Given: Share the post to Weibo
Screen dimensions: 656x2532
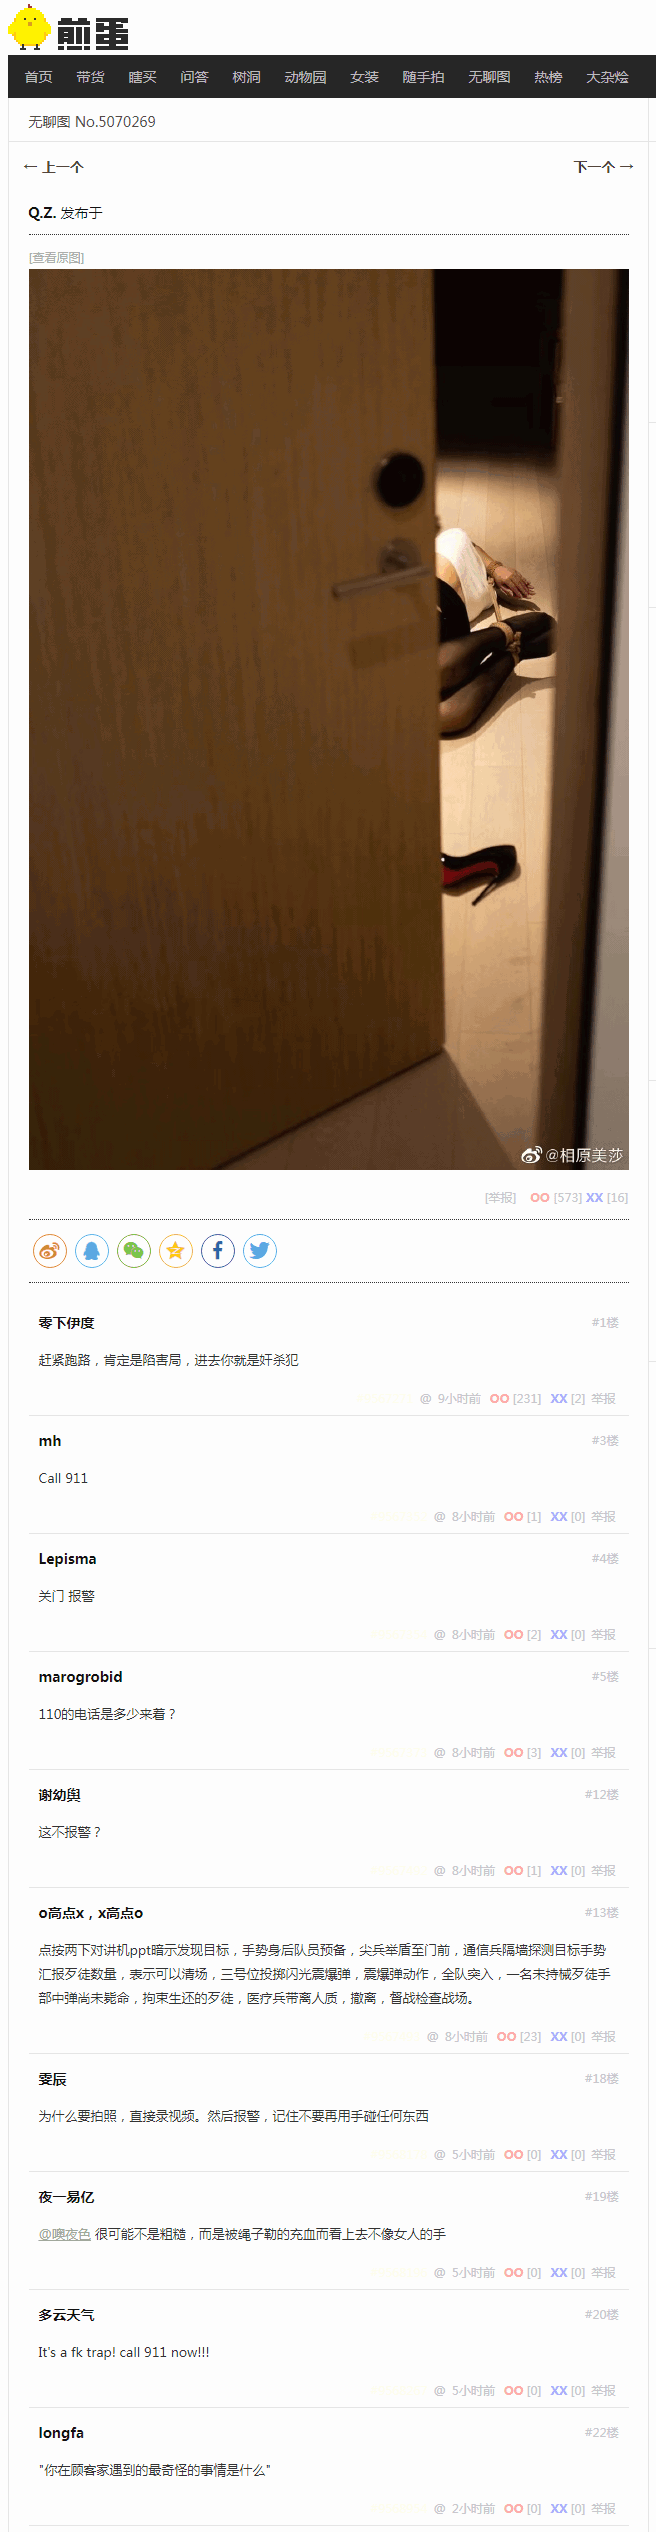Looking at the screenshot, I should coord(50,1250).
